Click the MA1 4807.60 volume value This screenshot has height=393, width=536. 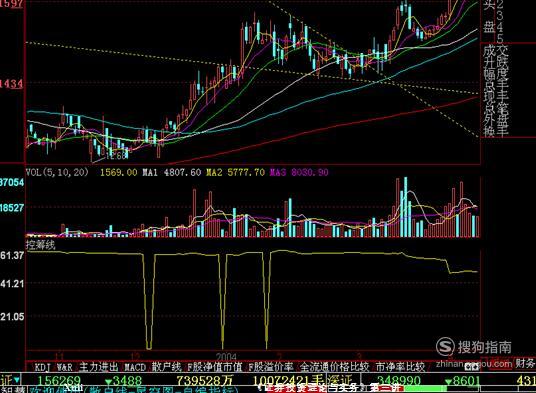[x=172, y=172]
